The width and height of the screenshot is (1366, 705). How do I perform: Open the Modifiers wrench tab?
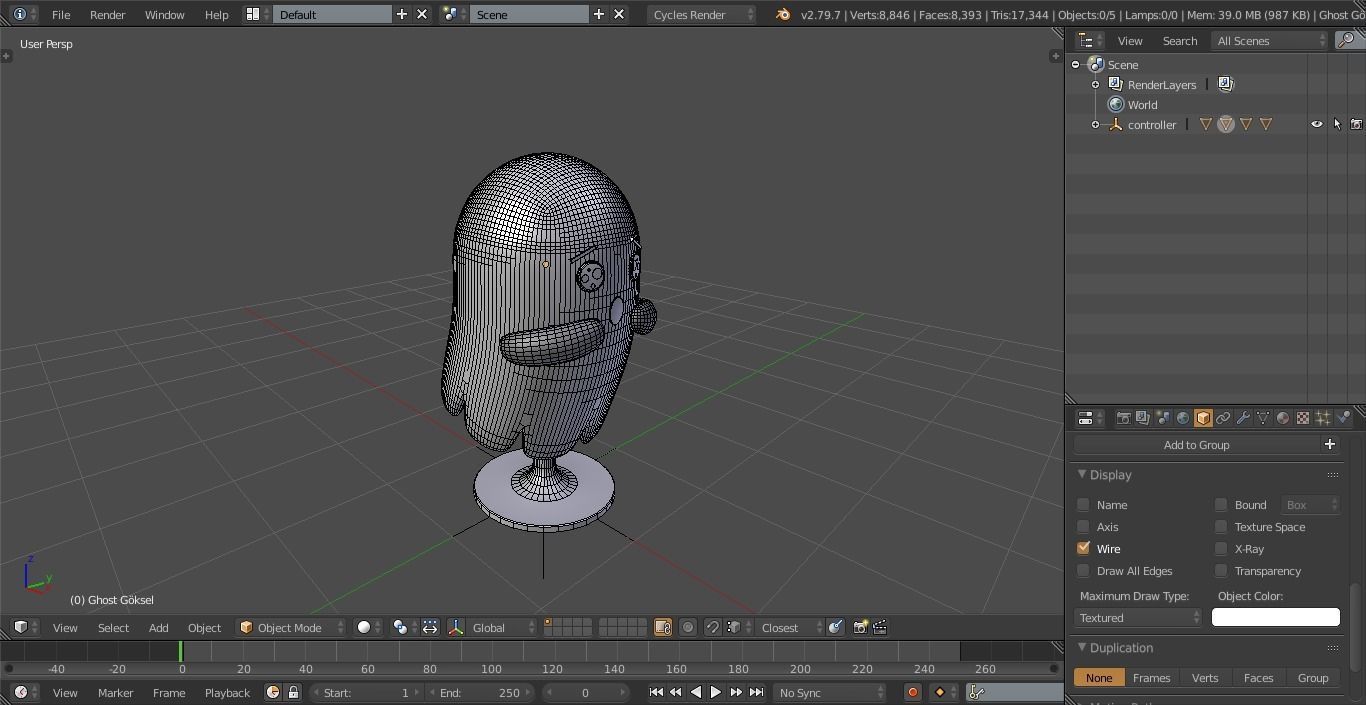1243,418
